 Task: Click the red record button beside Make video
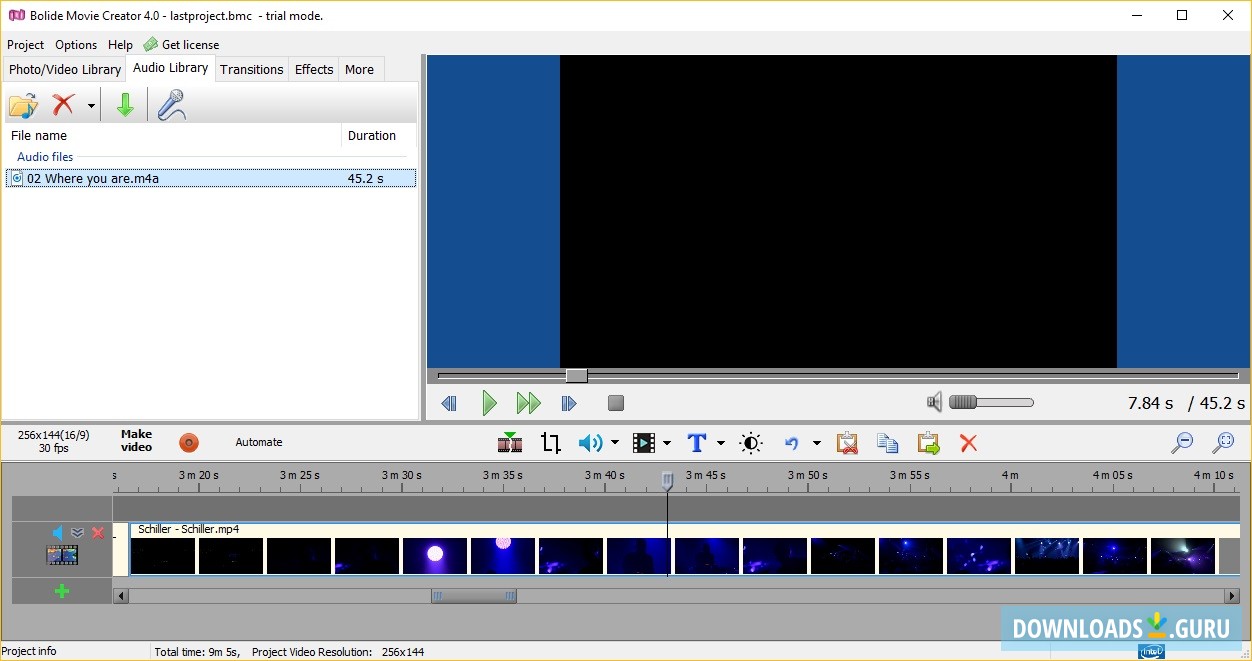[189, 443]
